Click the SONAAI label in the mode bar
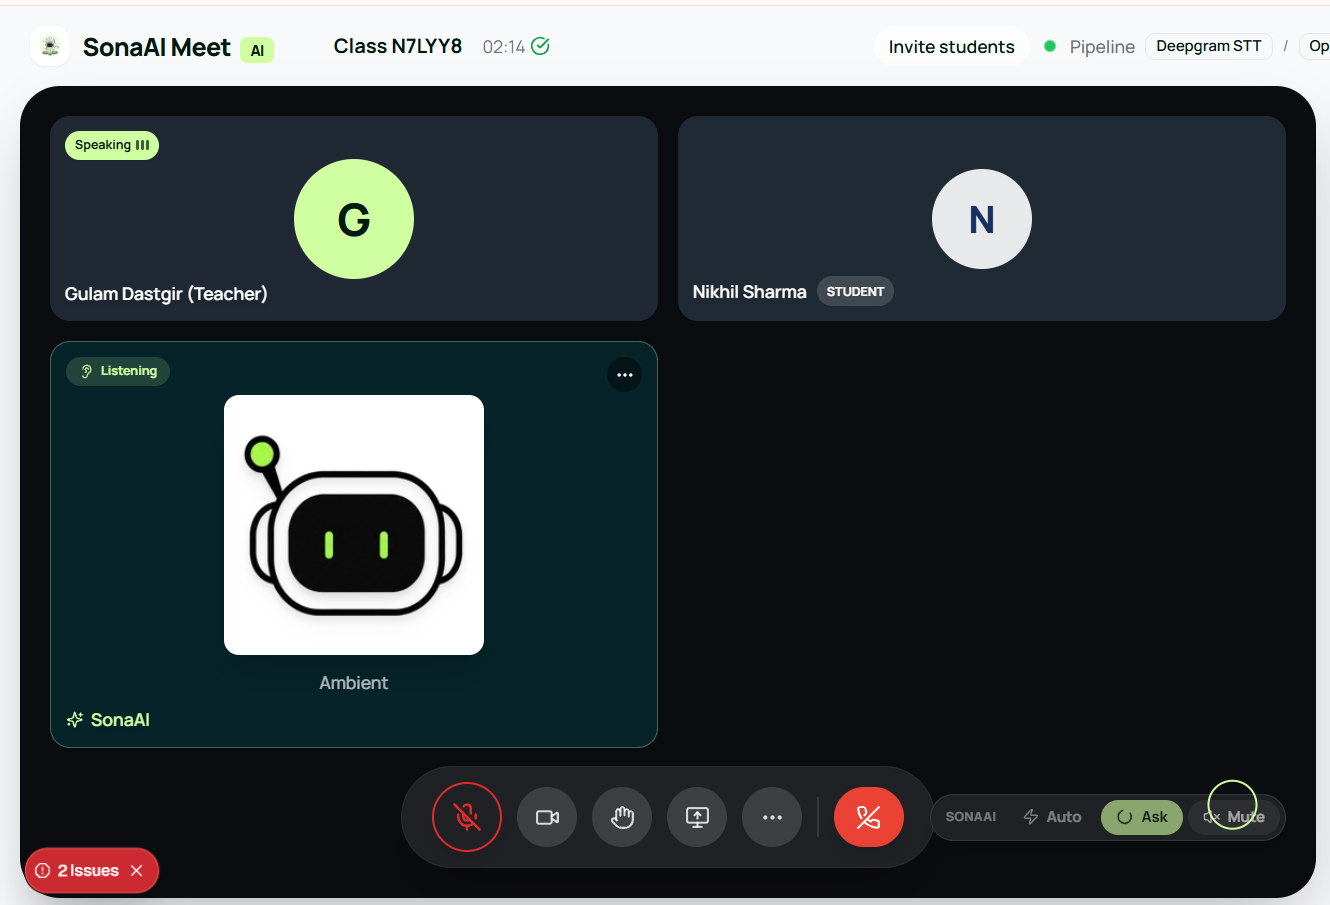This screenshot has height=905, width=1330. tap(971, 817)
